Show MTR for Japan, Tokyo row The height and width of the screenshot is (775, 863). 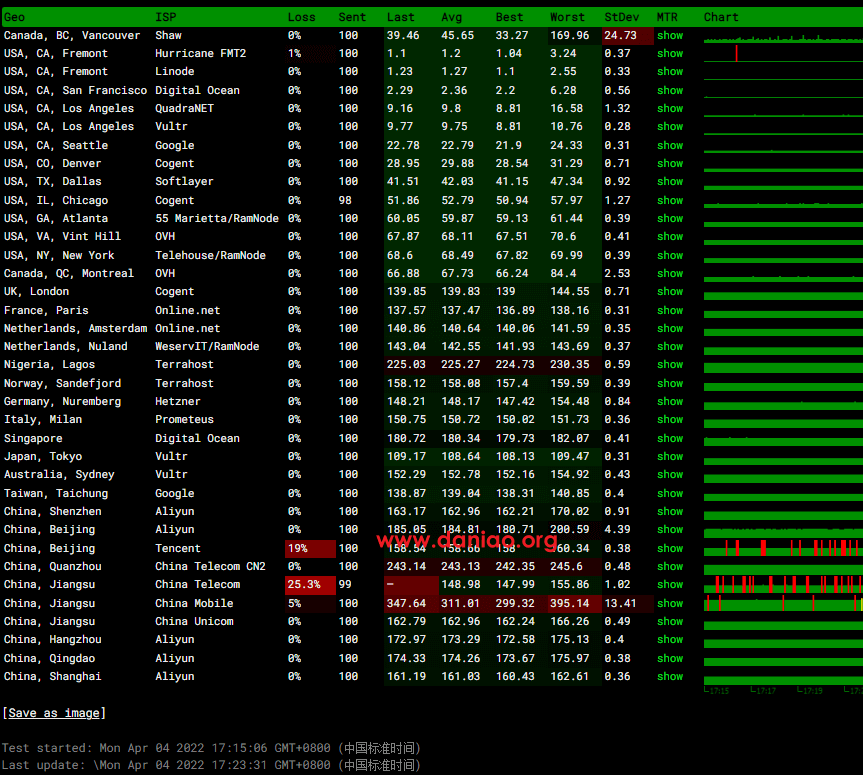tap(670, 457)
